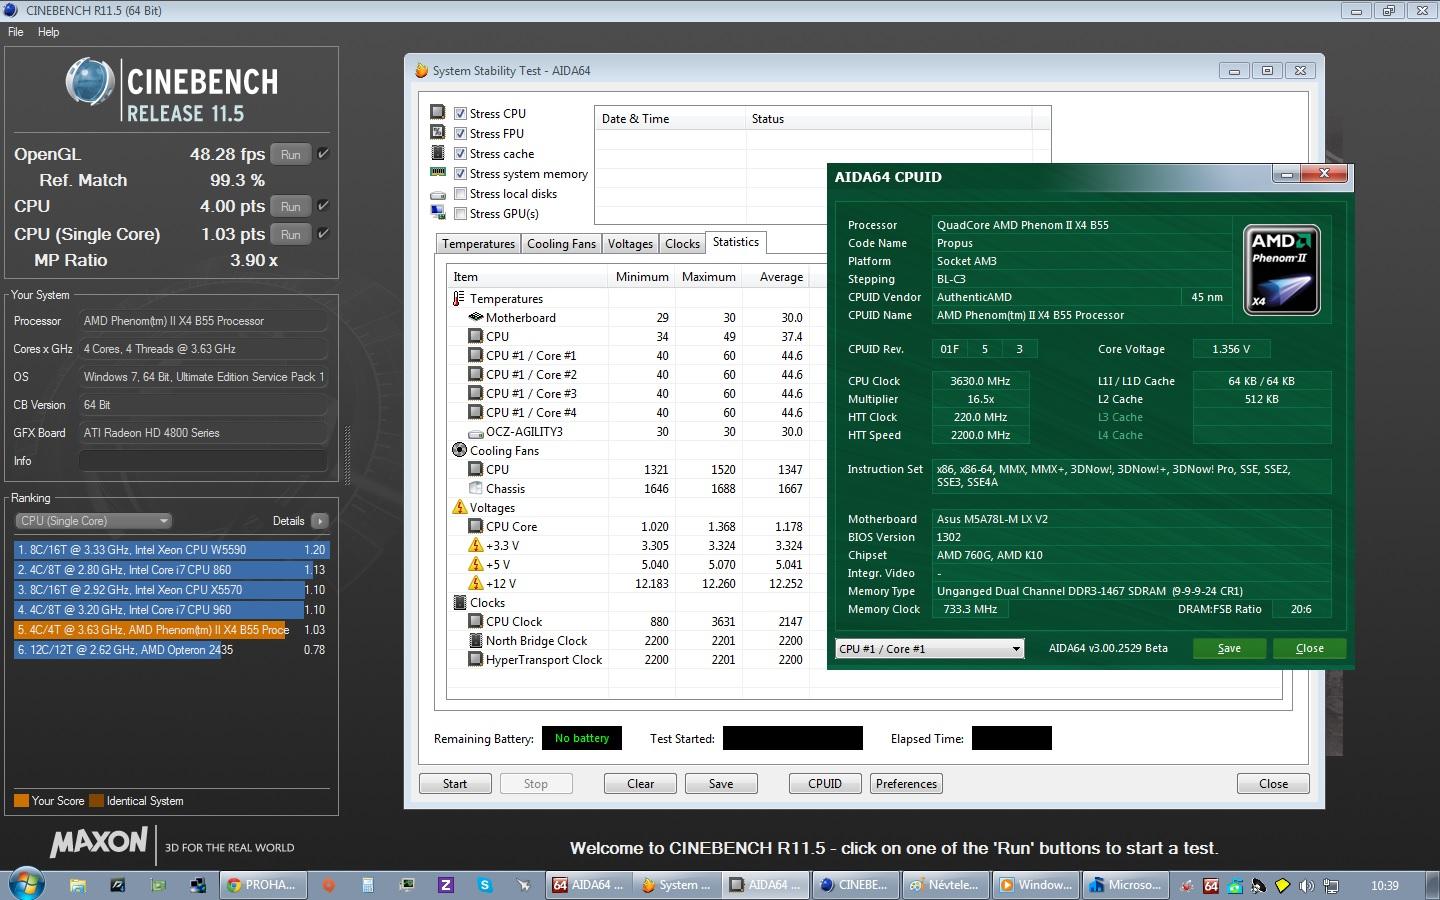Open the calculator taskbar icon
The width and height of the screenshot is (1440, 900).
[367, 885]
